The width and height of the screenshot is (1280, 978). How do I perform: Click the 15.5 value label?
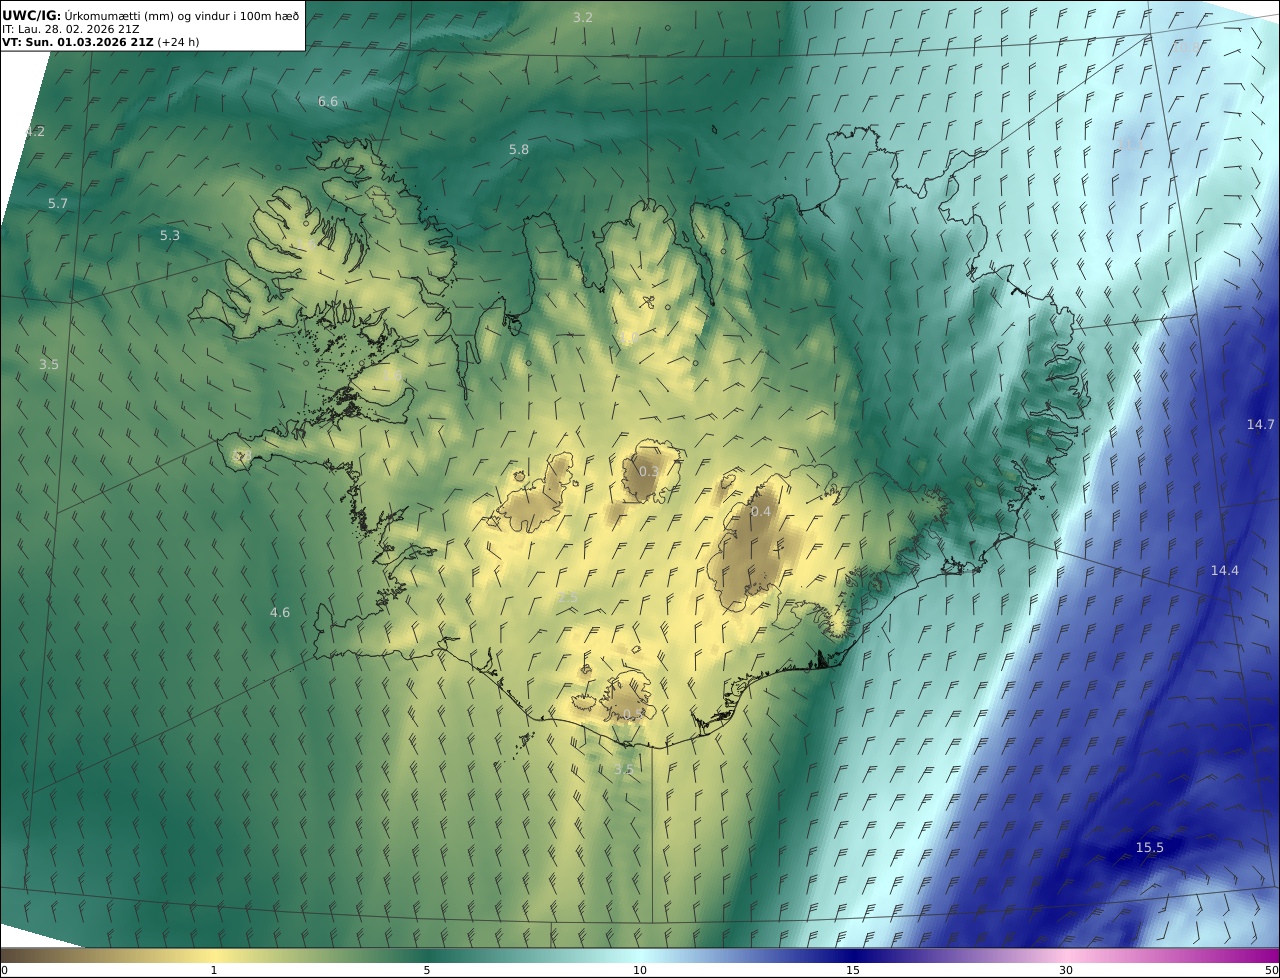click(1150, 848)
